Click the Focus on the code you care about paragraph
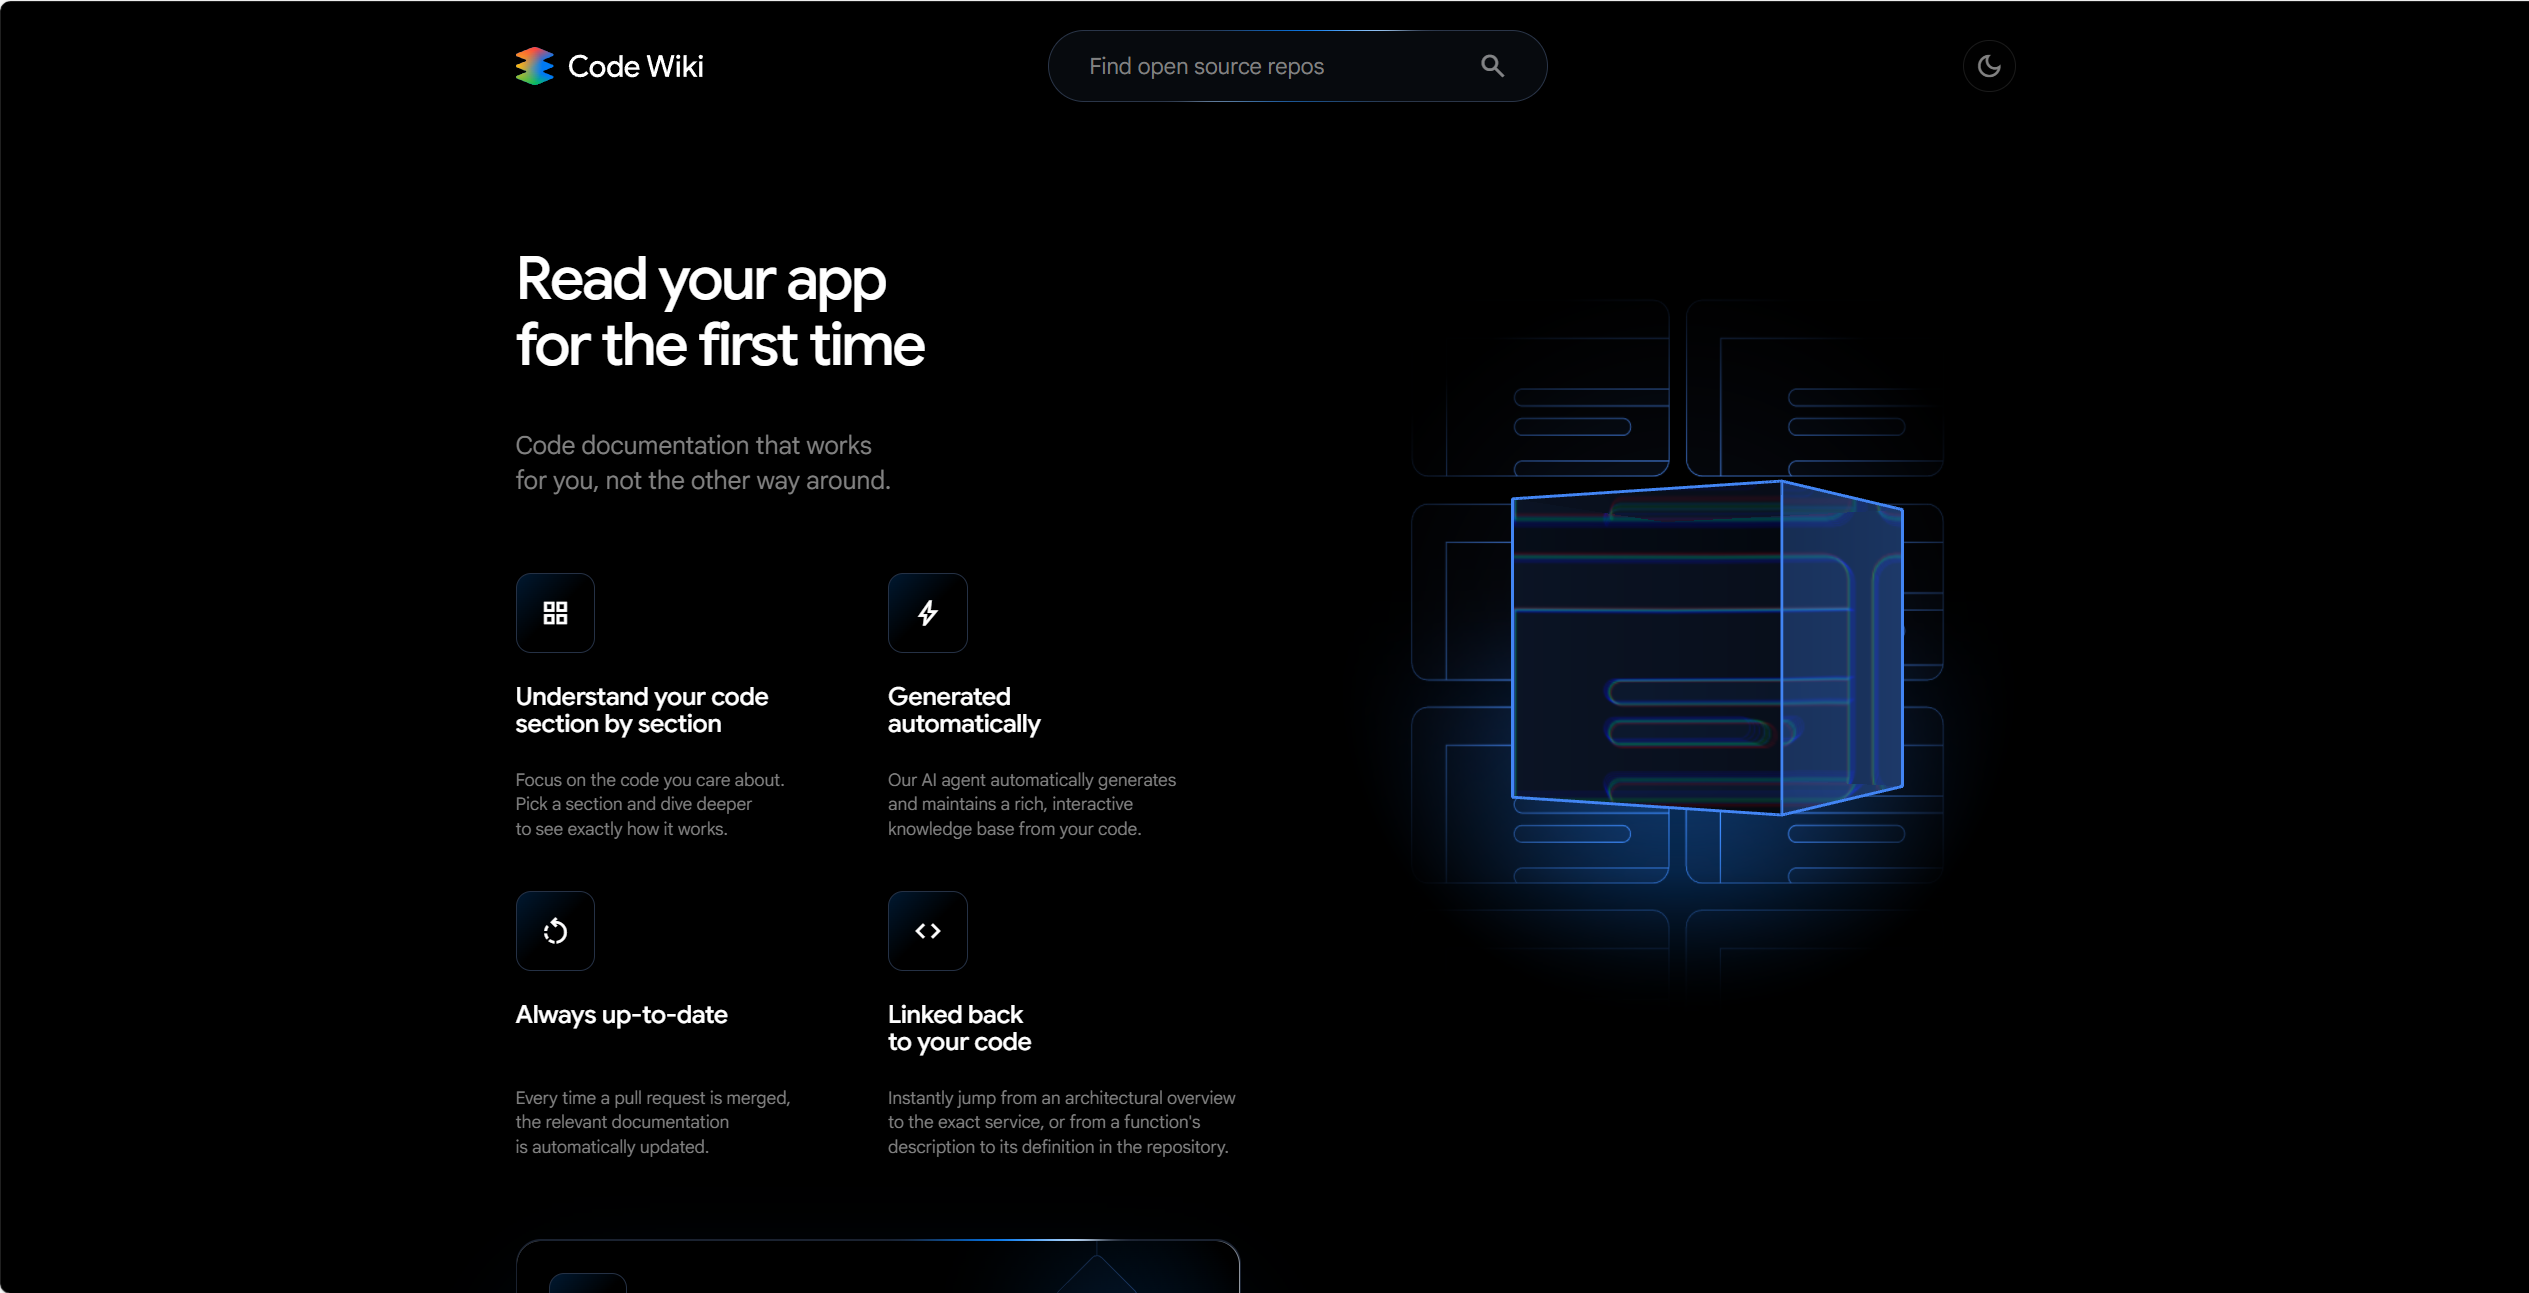This screenshot has height=1293, width=2529. tap(649, 804)
